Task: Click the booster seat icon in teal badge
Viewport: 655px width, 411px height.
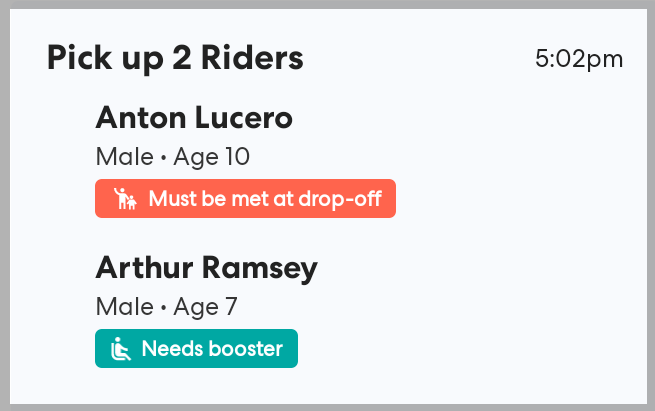Action: coord(121,349)
